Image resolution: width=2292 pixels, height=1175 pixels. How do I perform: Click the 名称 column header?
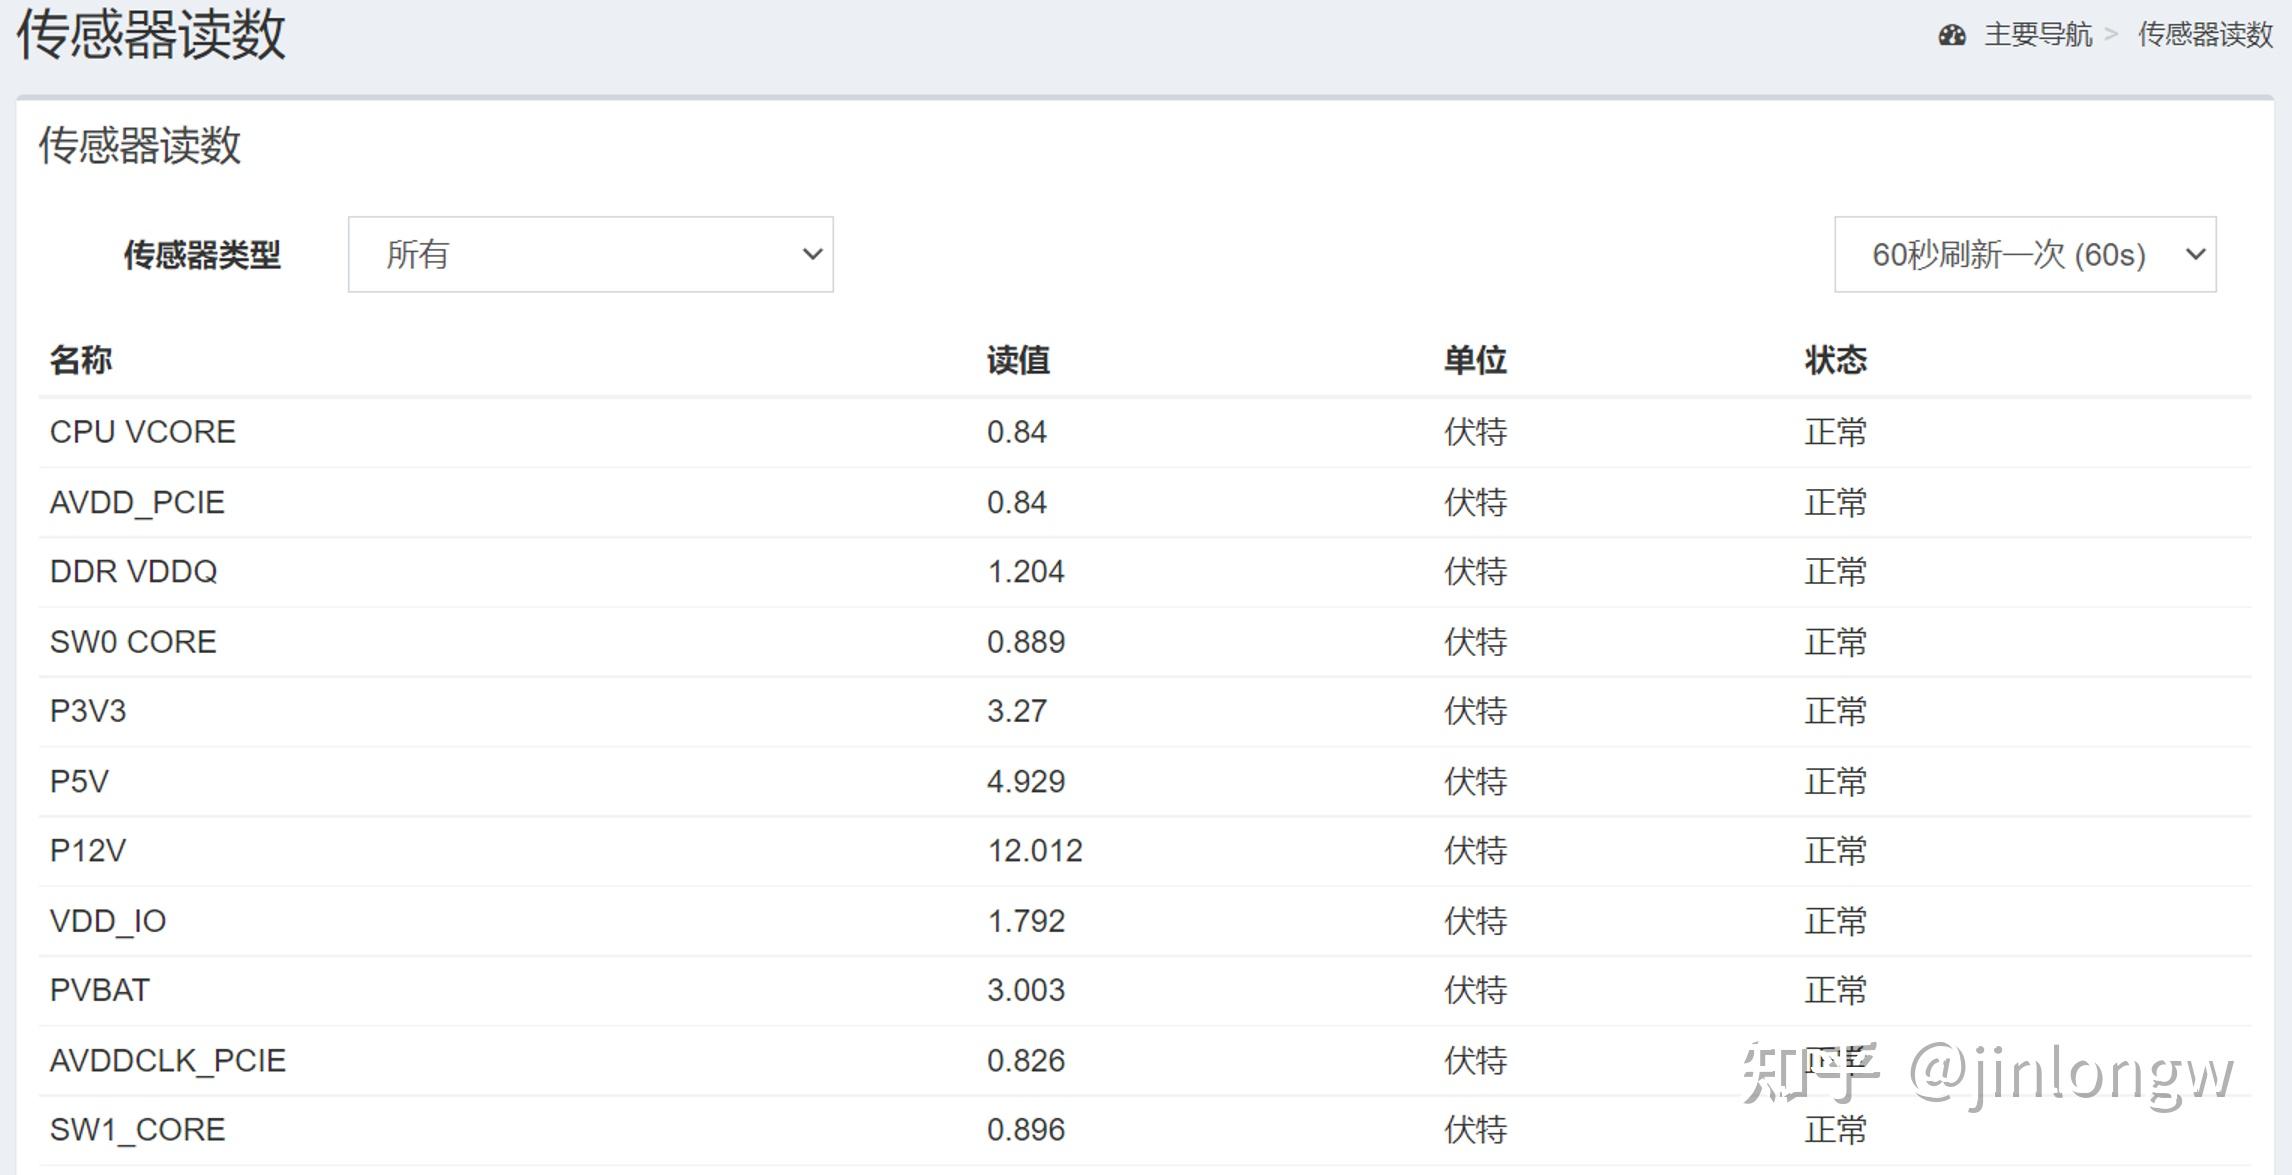pyautogui.click(x=81, y=360)
